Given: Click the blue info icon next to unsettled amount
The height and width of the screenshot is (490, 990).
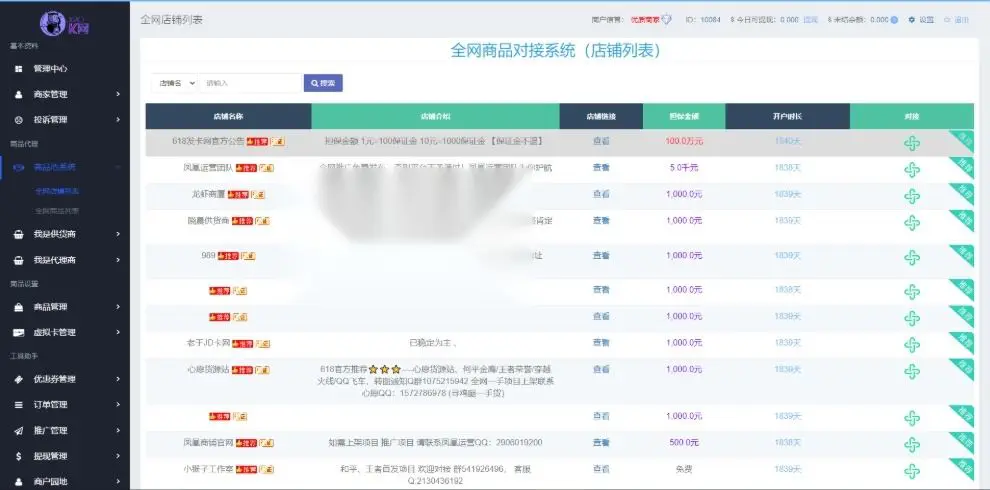Looking at the screenshot, I should point(894,20).
